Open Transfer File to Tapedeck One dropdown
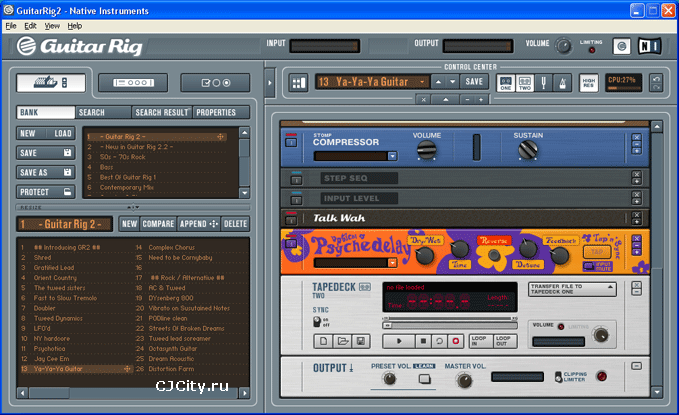The image size is (679, 415). coord(572,289)
